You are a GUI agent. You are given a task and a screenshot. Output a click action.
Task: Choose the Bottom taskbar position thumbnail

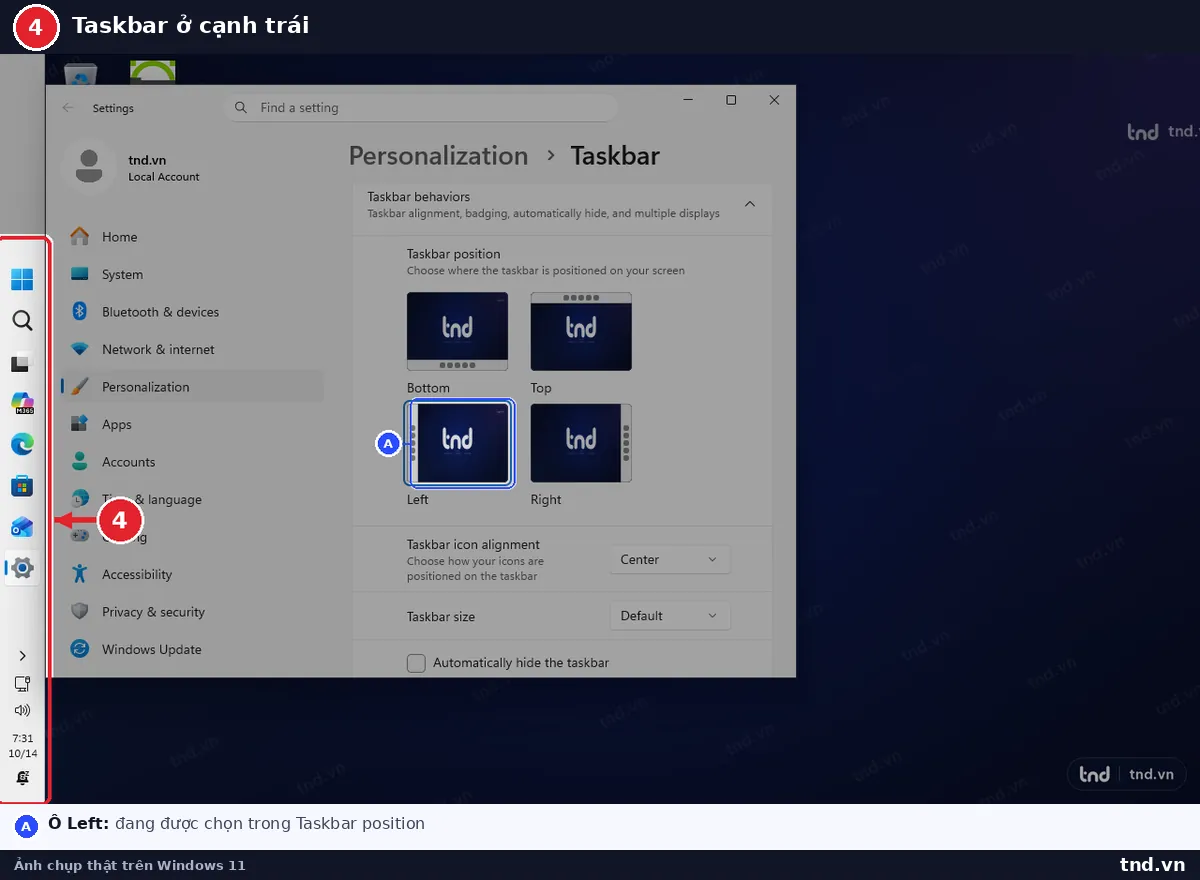[x=457, y=332]
